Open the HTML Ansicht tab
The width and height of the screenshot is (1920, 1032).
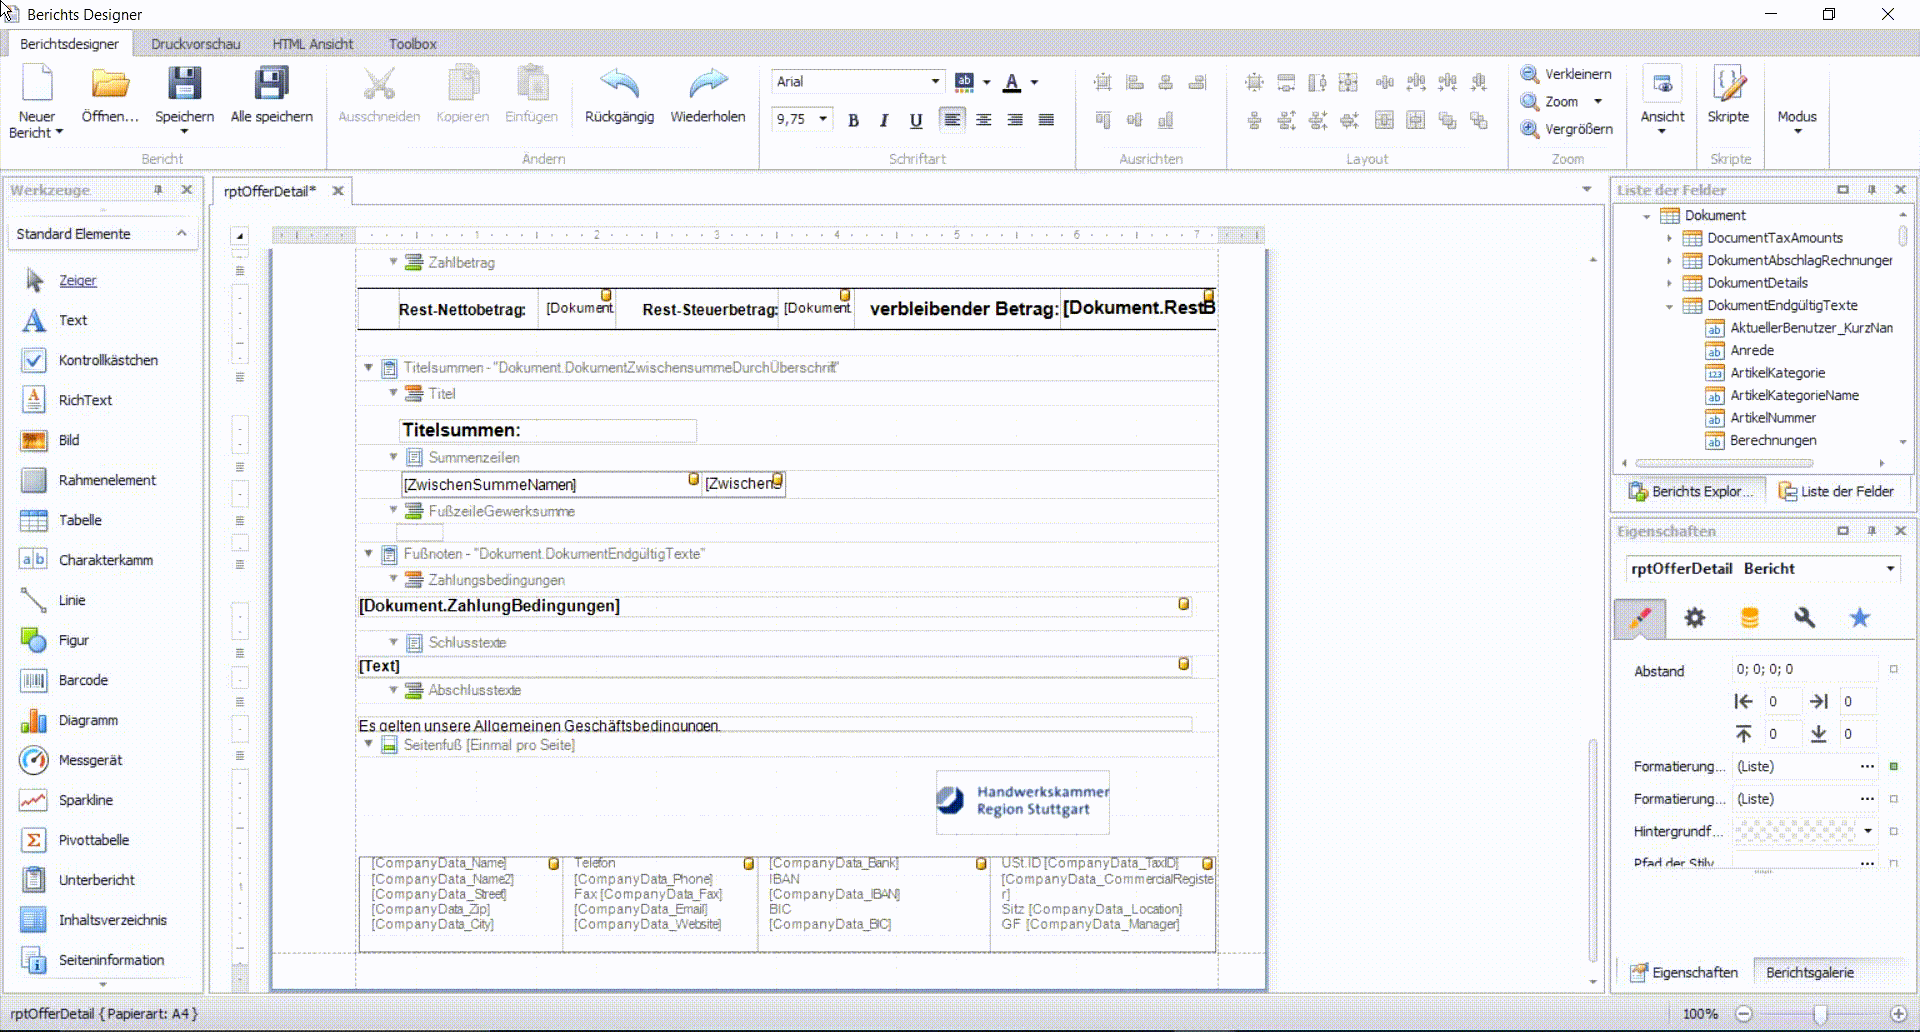tap(312, 44)
